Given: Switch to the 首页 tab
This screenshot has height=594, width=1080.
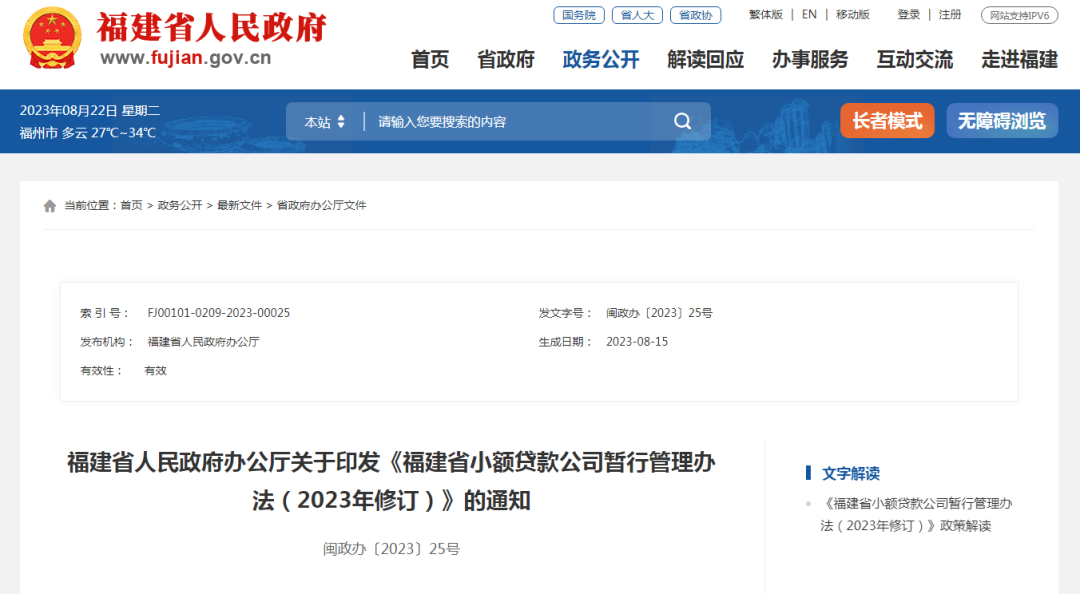Looking at the screenshot, I should click(x=430, y=60).
